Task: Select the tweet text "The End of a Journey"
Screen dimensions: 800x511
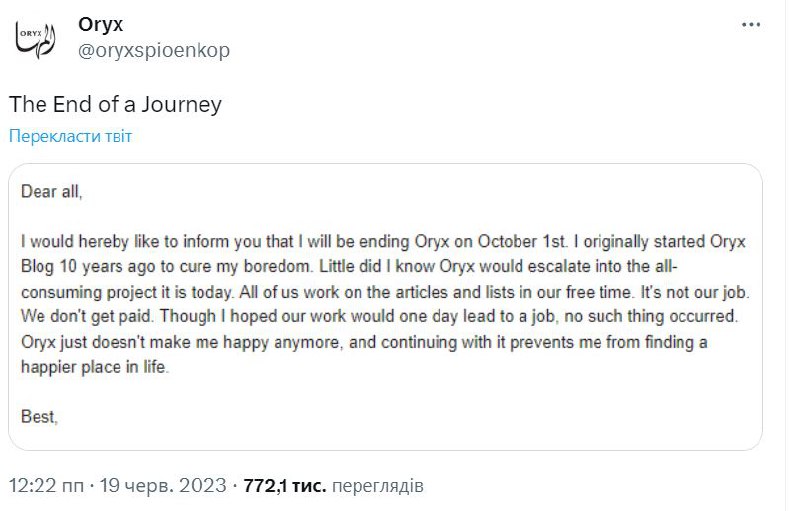Action: pyautogui.click(x=115, y=104)
